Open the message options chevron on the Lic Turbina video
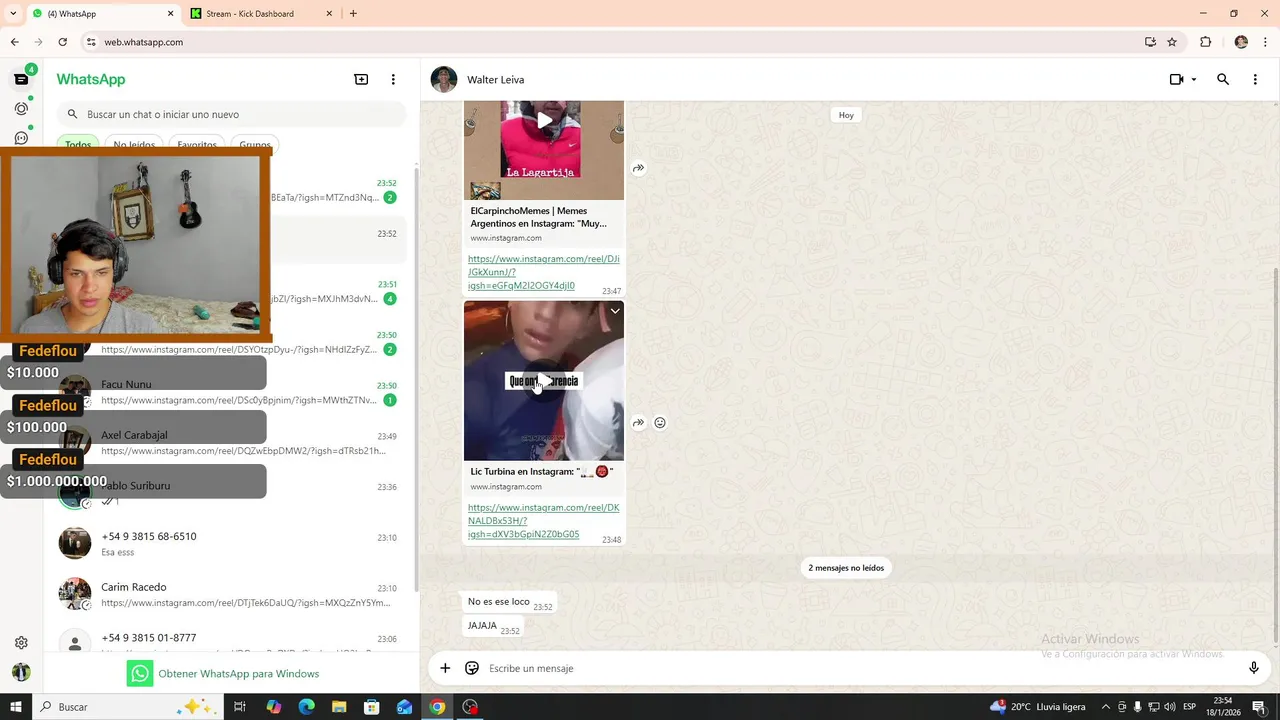This screenshot has width=1280, height=720. tap(615, 311)
